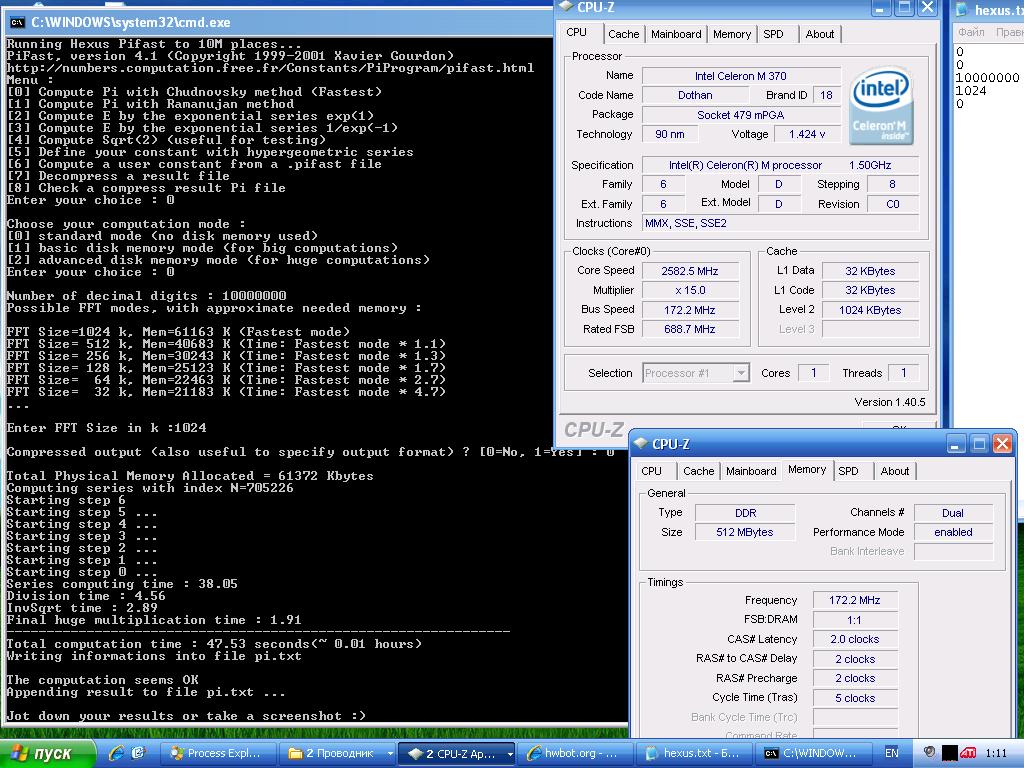Switch to hexus.txt Notepad taskbar button
The height and width of the screenshot is (768, 1024).
tap(694, 754)
